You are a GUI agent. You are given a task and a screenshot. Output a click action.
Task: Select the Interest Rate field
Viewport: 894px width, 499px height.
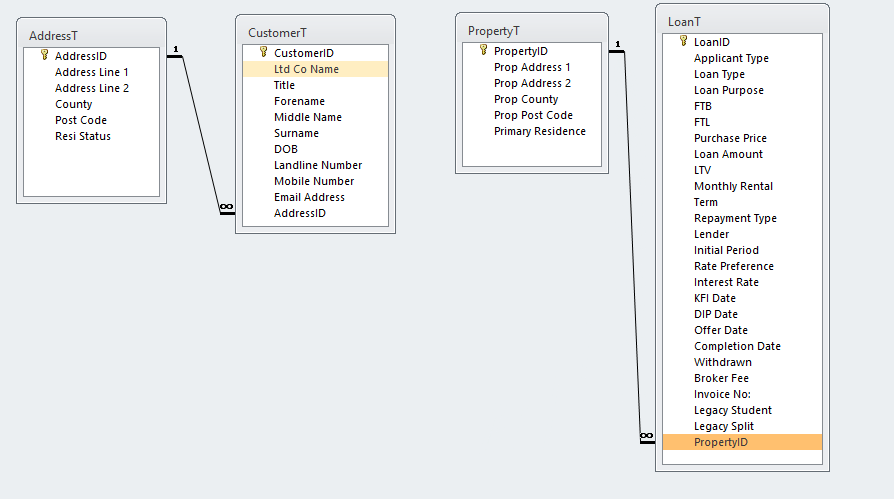coord(742,281)
